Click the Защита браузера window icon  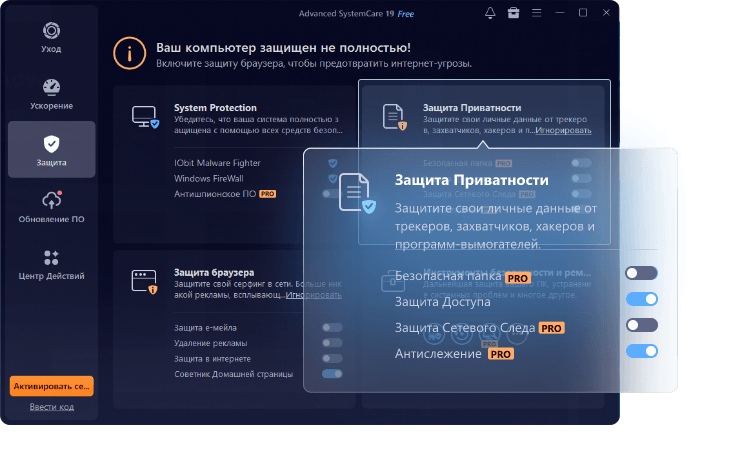(x=145, y=282)
